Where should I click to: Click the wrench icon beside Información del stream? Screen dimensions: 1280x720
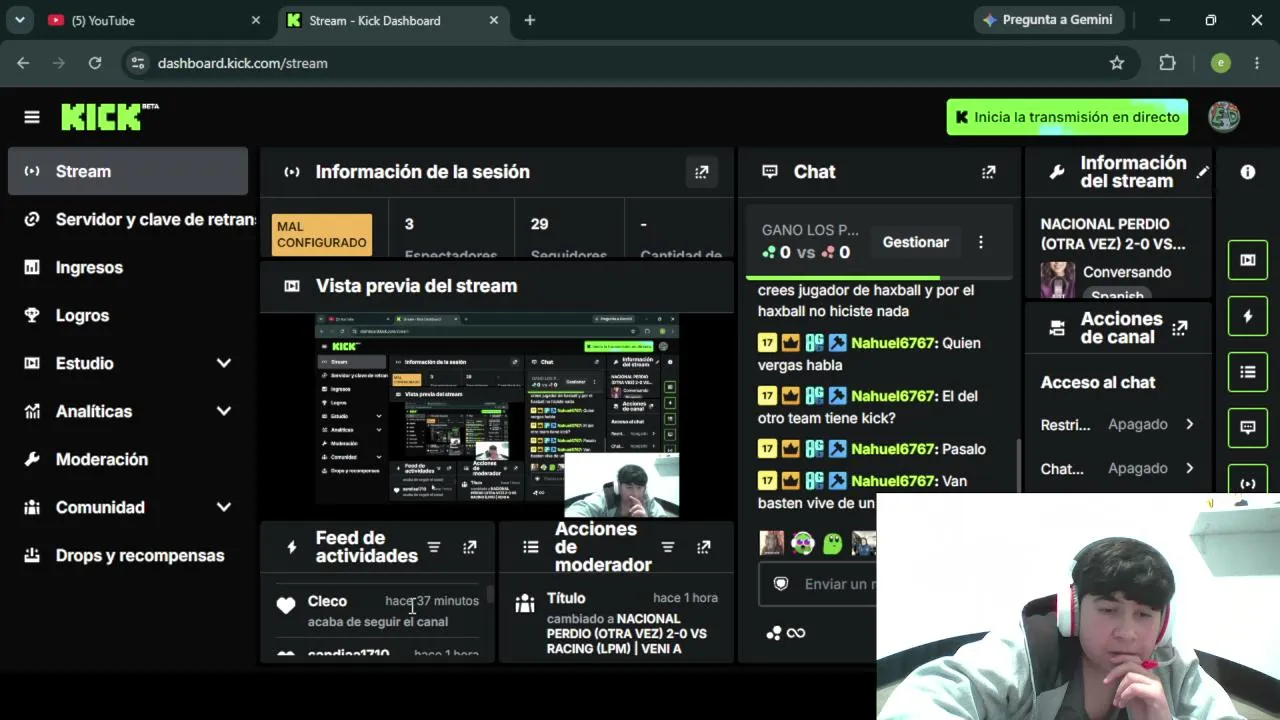pos(1057,172)
